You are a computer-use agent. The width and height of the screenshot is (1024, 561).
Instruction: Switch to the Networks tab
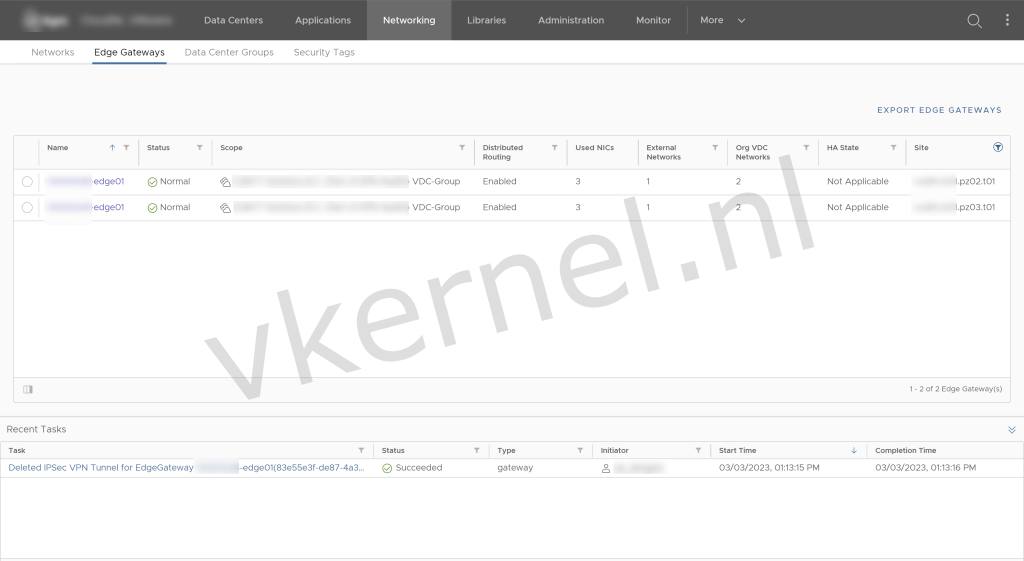[52, 52]
